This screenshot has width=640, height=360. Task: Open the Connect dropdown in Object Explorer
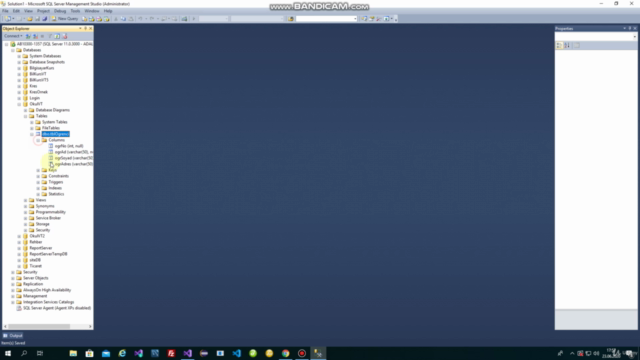(13, 36)
